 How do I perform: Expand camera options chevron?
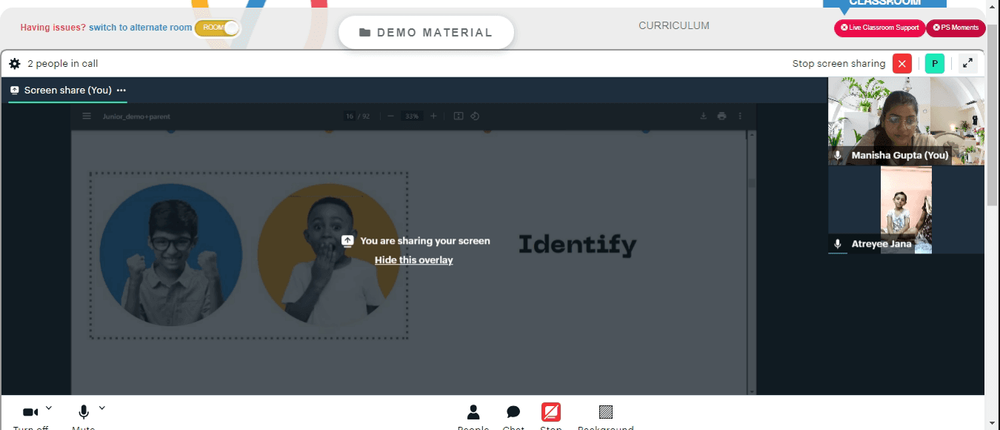click(49, 408)
